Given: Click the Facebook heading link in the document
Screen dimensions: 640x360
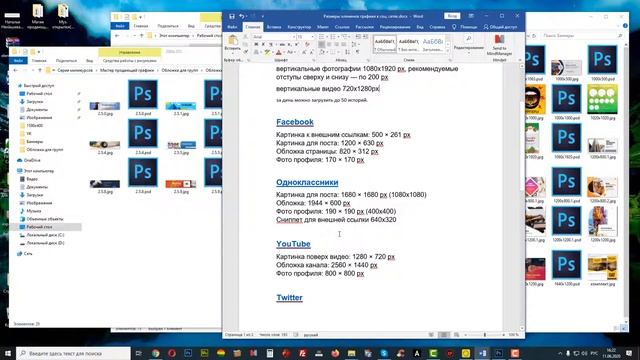Looking at the screenshot, I should (295, 122).
